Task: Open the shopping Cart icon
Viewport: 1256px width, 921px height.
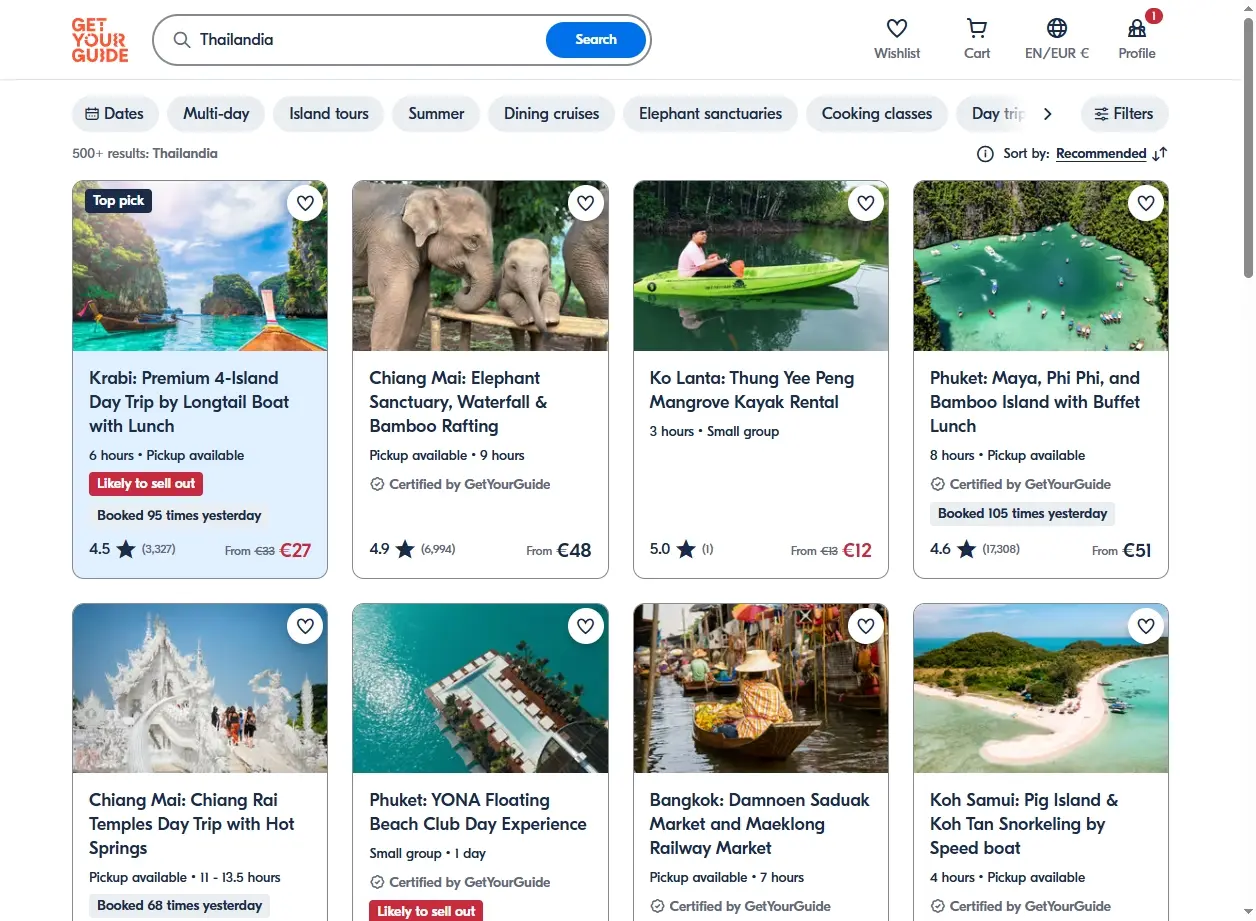Action: pos(977,28)
